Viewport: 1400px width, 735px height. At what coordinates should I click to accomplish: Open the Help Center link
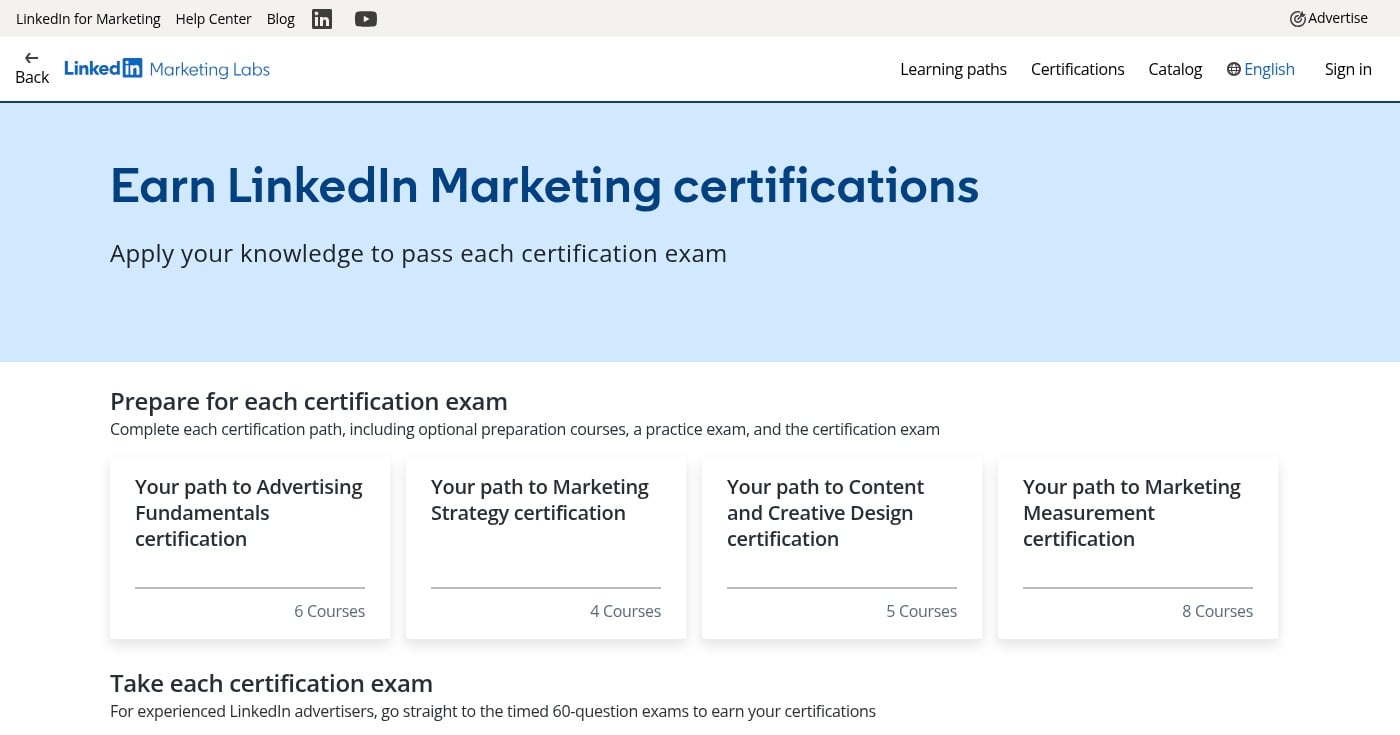click(x=213, y=19)
